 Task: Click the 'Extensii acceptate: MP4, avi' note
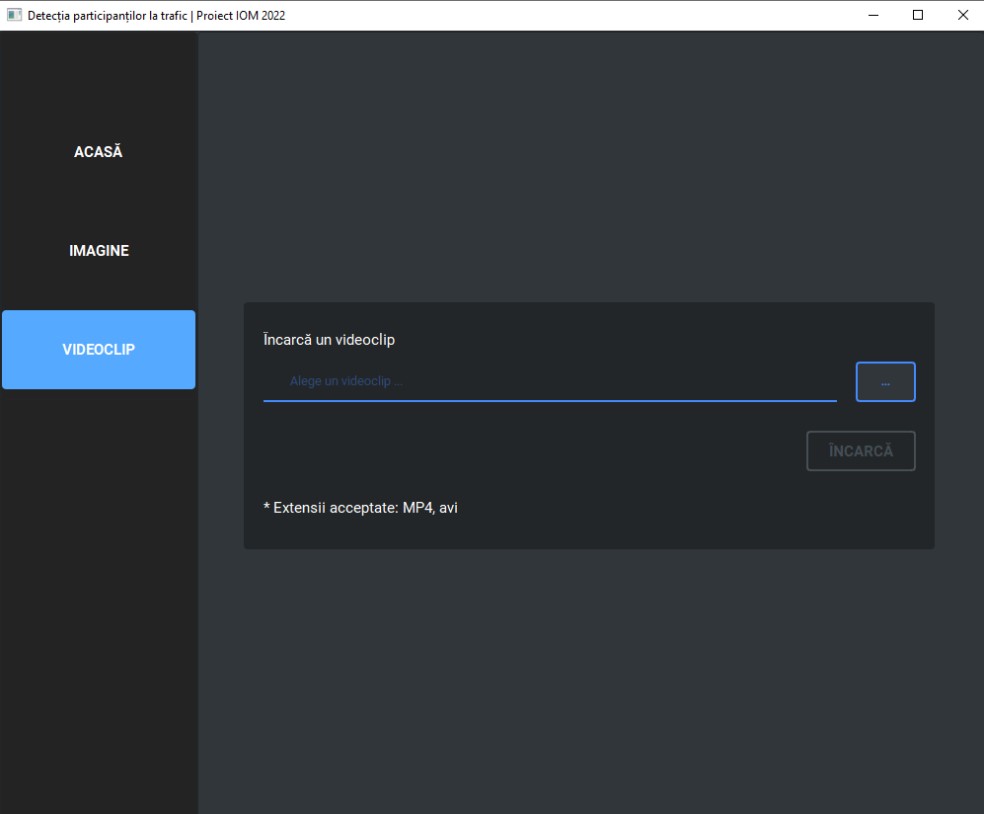[x=360, y=507]
